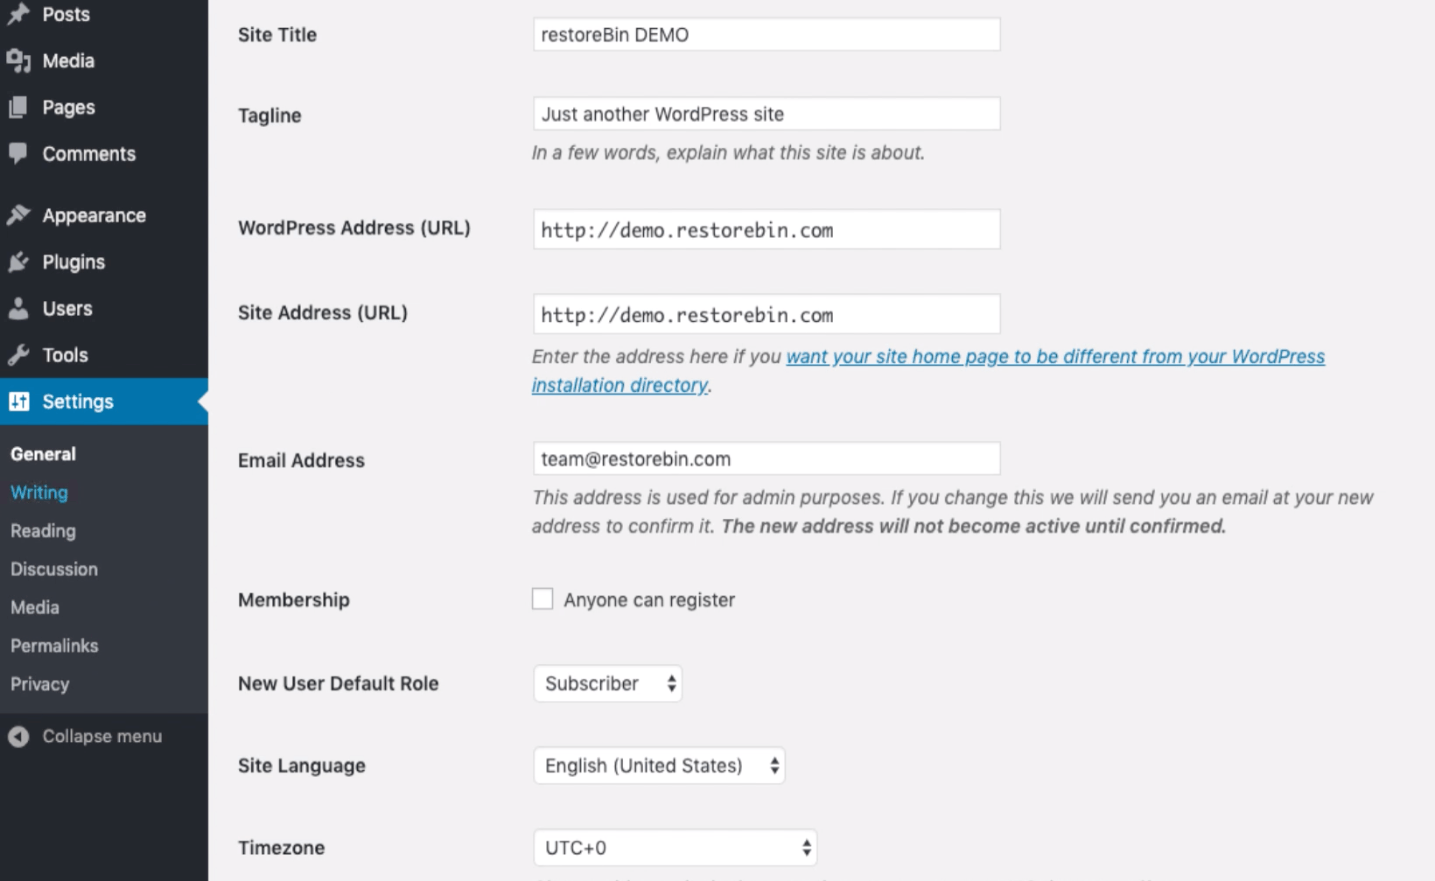Click the Collapse menu arrow icon

point(18,736)
